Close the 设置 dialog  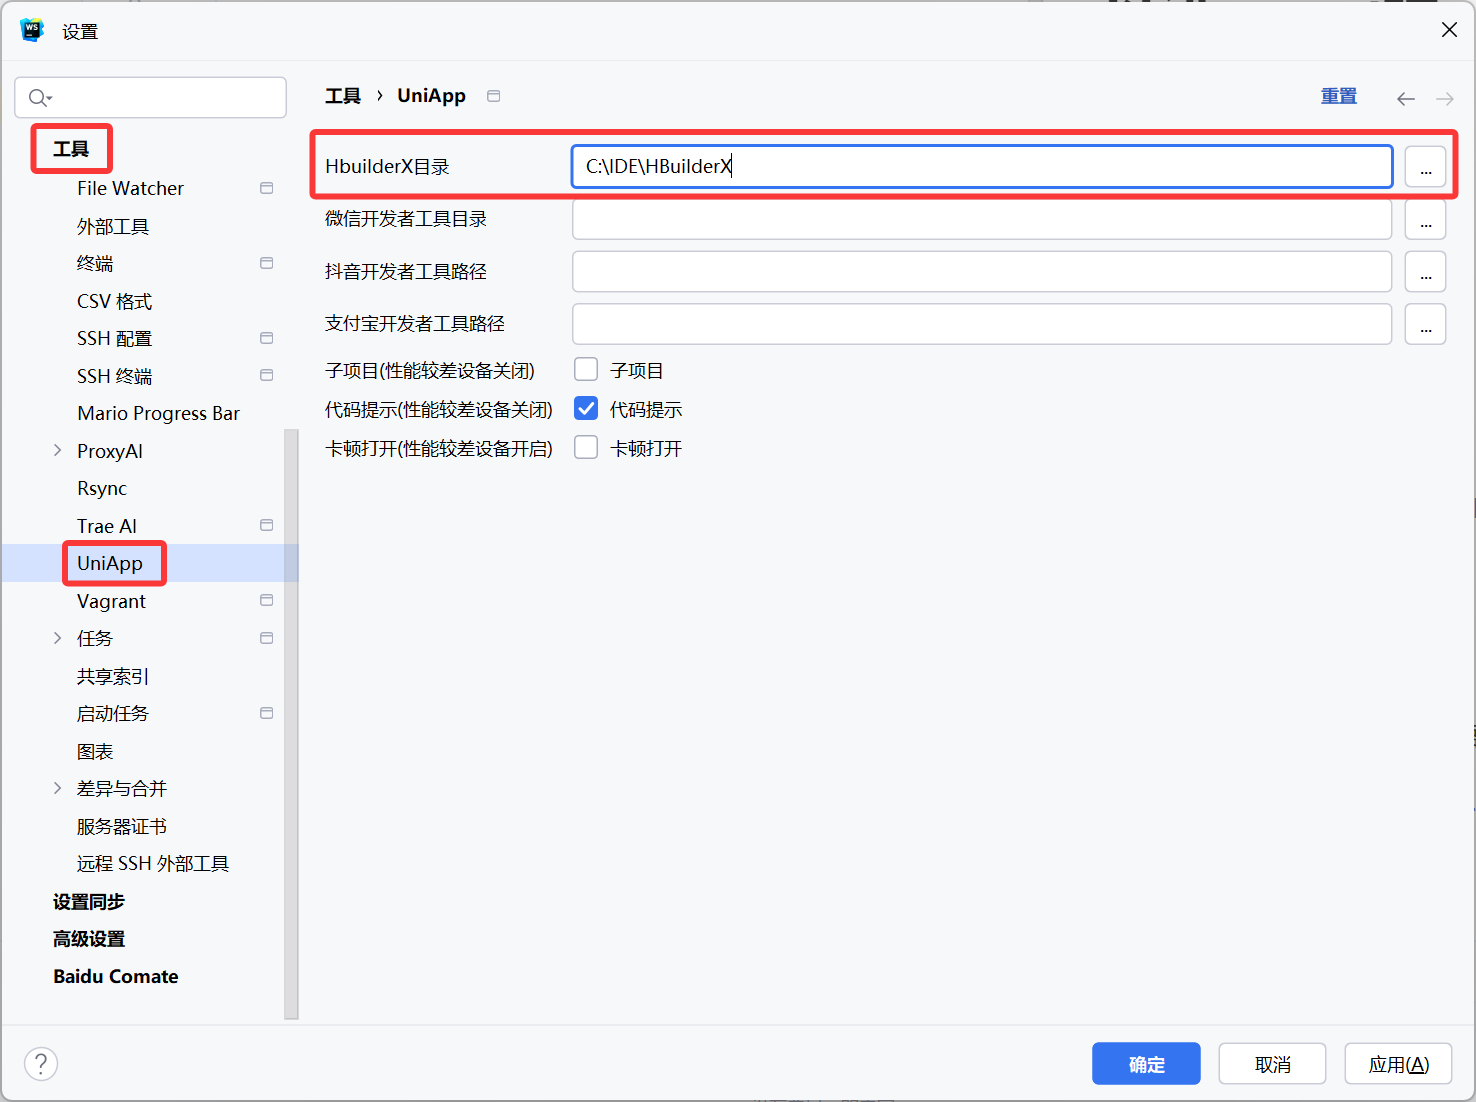point(1449,30)
